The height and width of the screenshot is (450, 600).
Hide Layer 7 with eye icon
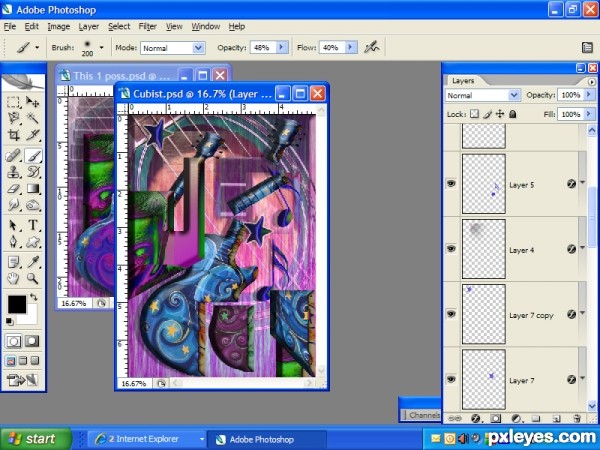[x=452, y=379]
